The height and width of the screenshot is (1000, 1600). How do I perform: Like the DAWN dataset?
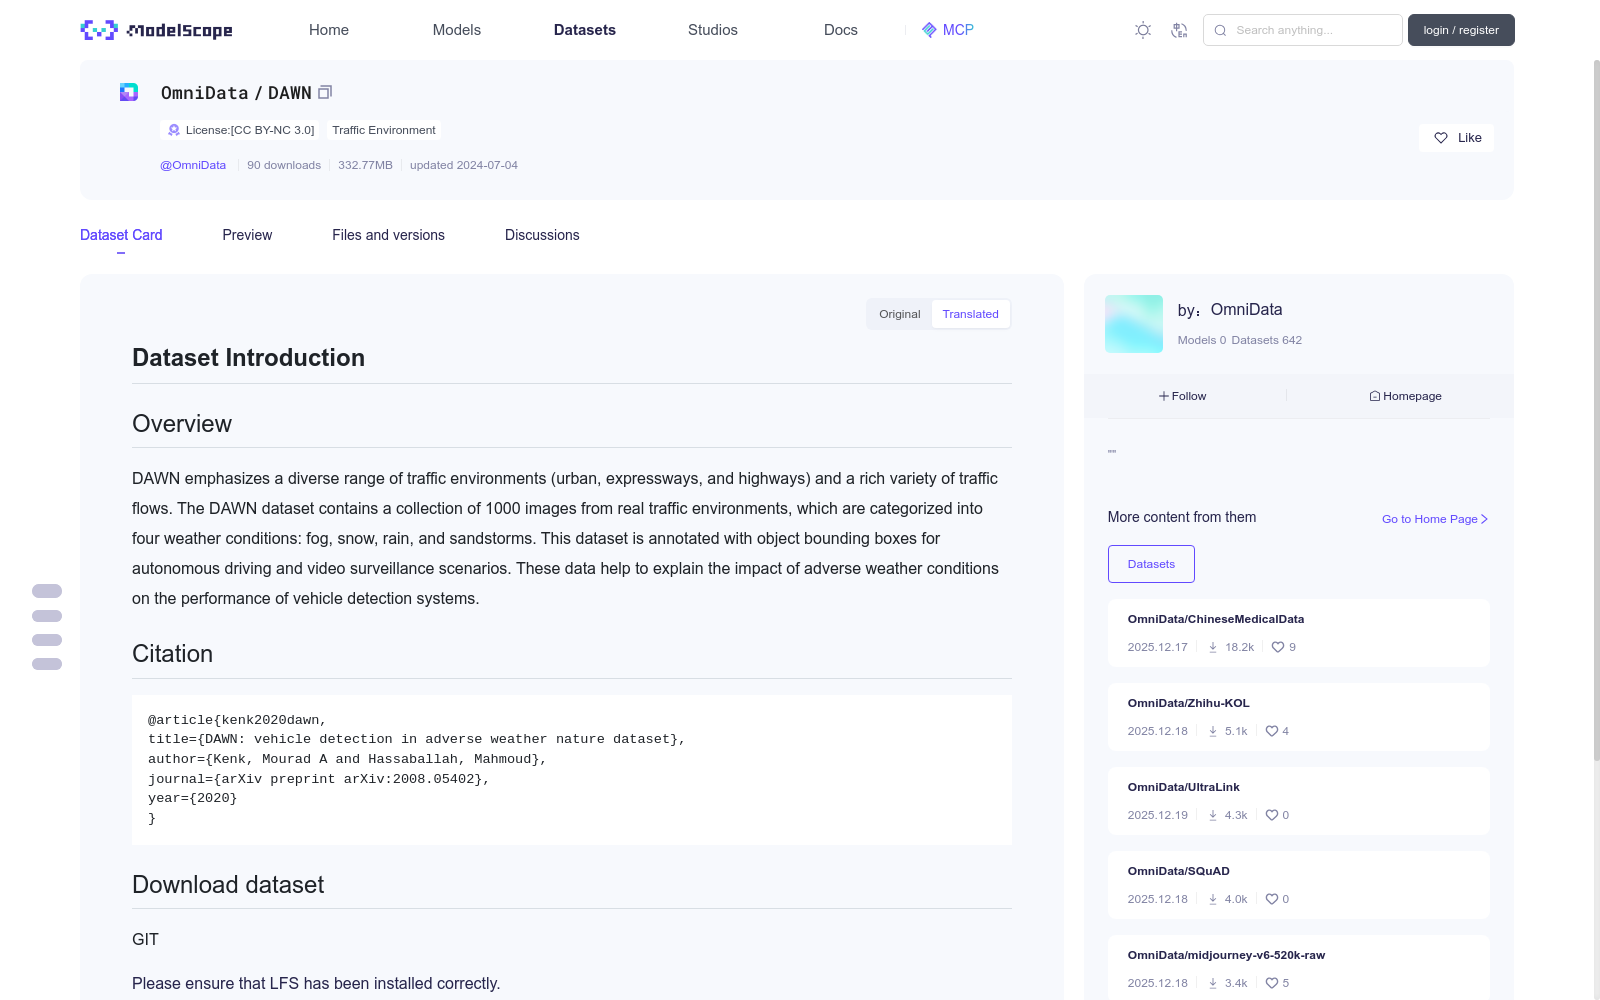[x=1456, y=138]
